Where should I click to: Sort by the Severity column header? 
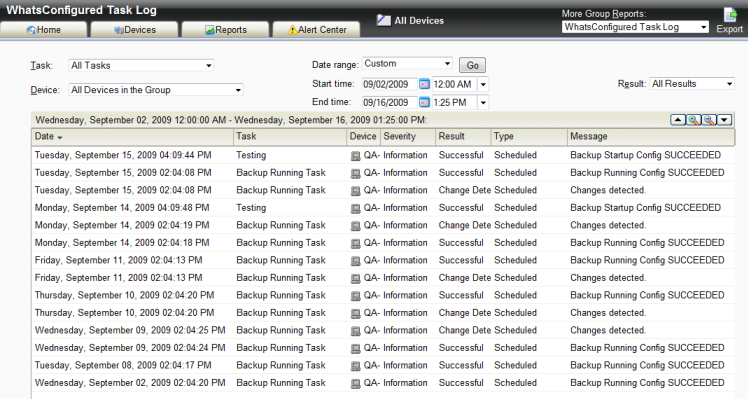(x=408, y=136)
